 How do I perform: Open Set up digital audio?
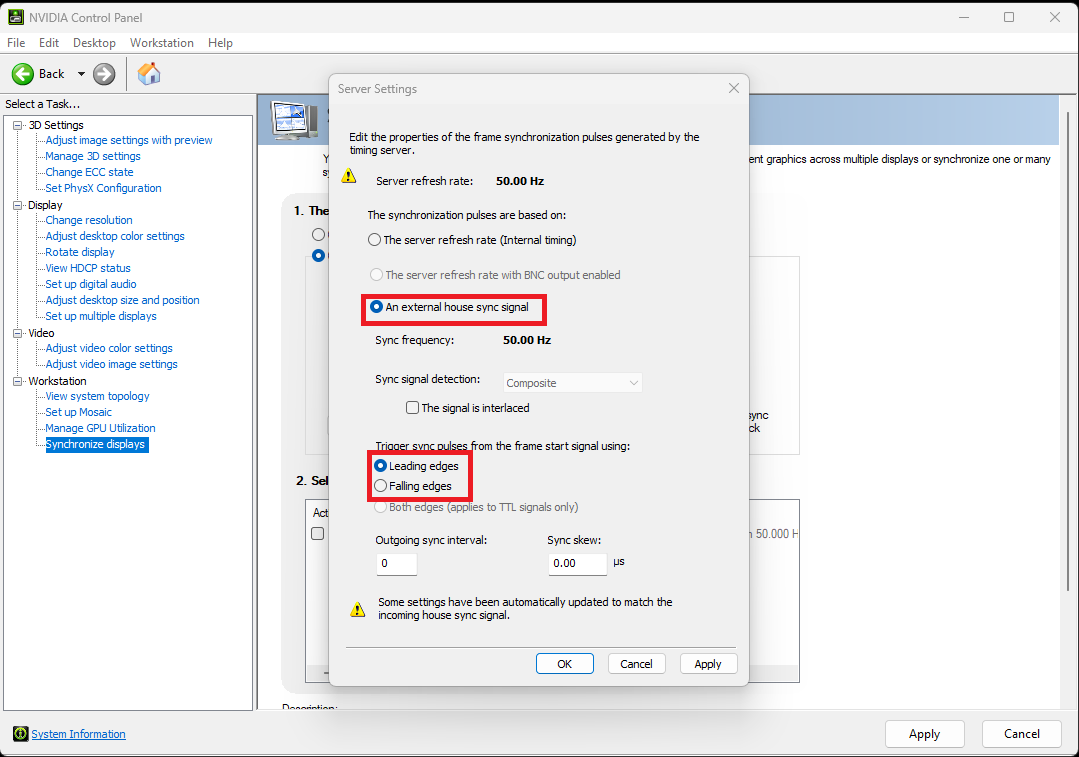[91, 284]
